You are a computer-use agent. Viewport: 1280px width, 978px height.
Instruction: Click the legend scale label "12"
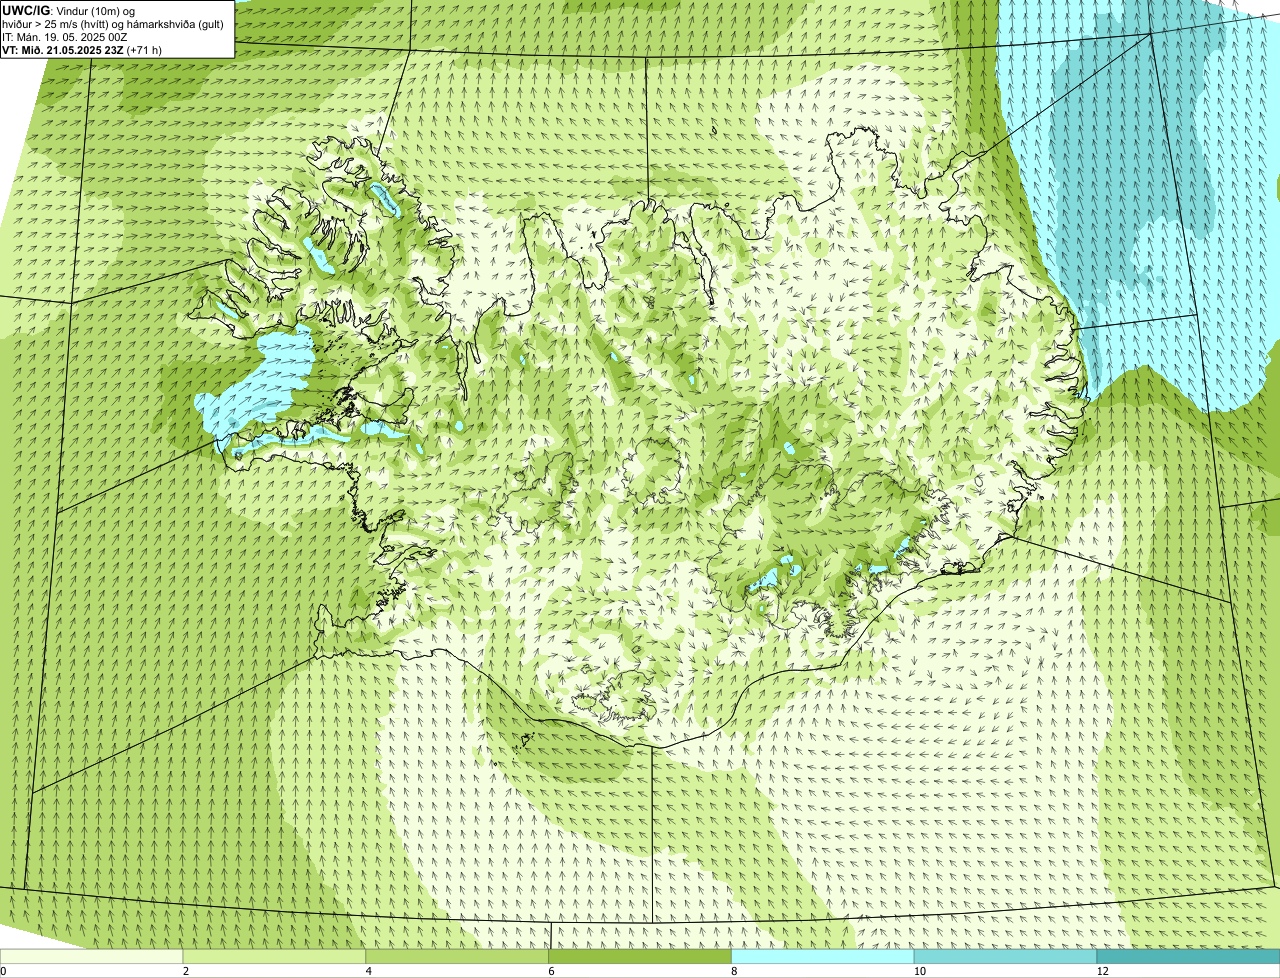[1102, 971]
